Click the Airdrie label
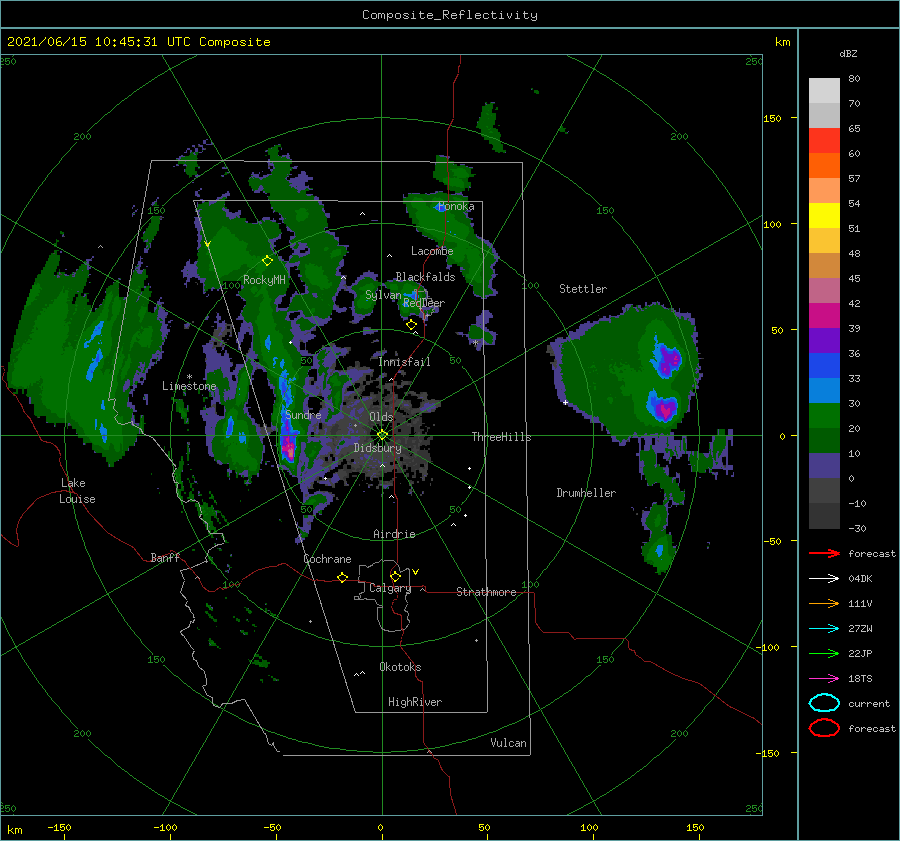Image resolution: width=900 pixels, height=841 pixels. 394,534
